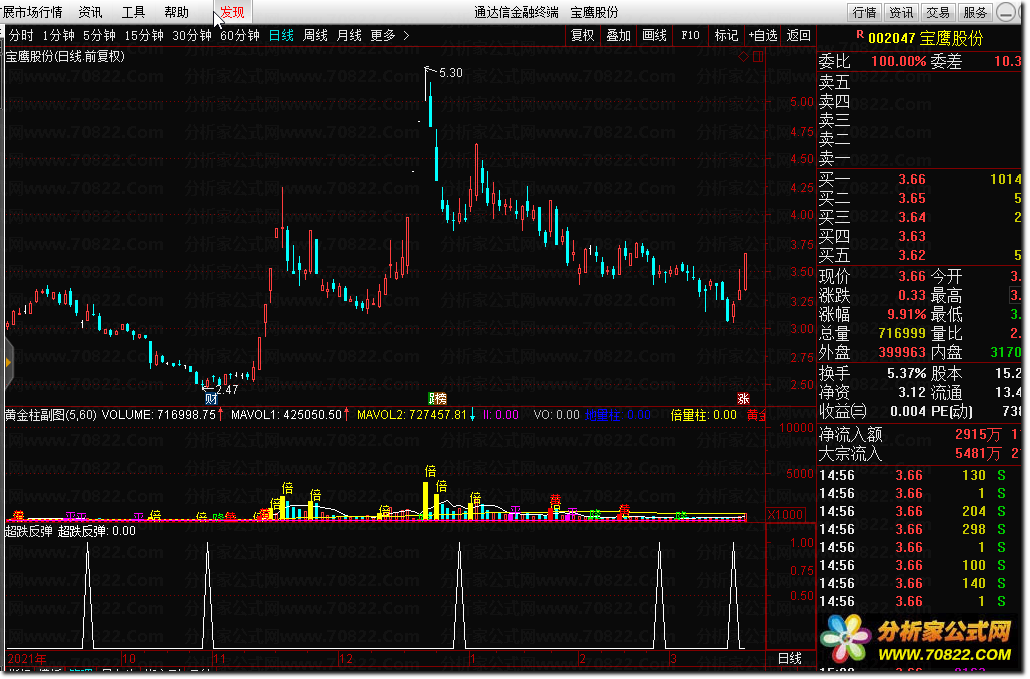Add stock via +自选 button
Viewport: 1030px width, 679px height.
point(763,35)
